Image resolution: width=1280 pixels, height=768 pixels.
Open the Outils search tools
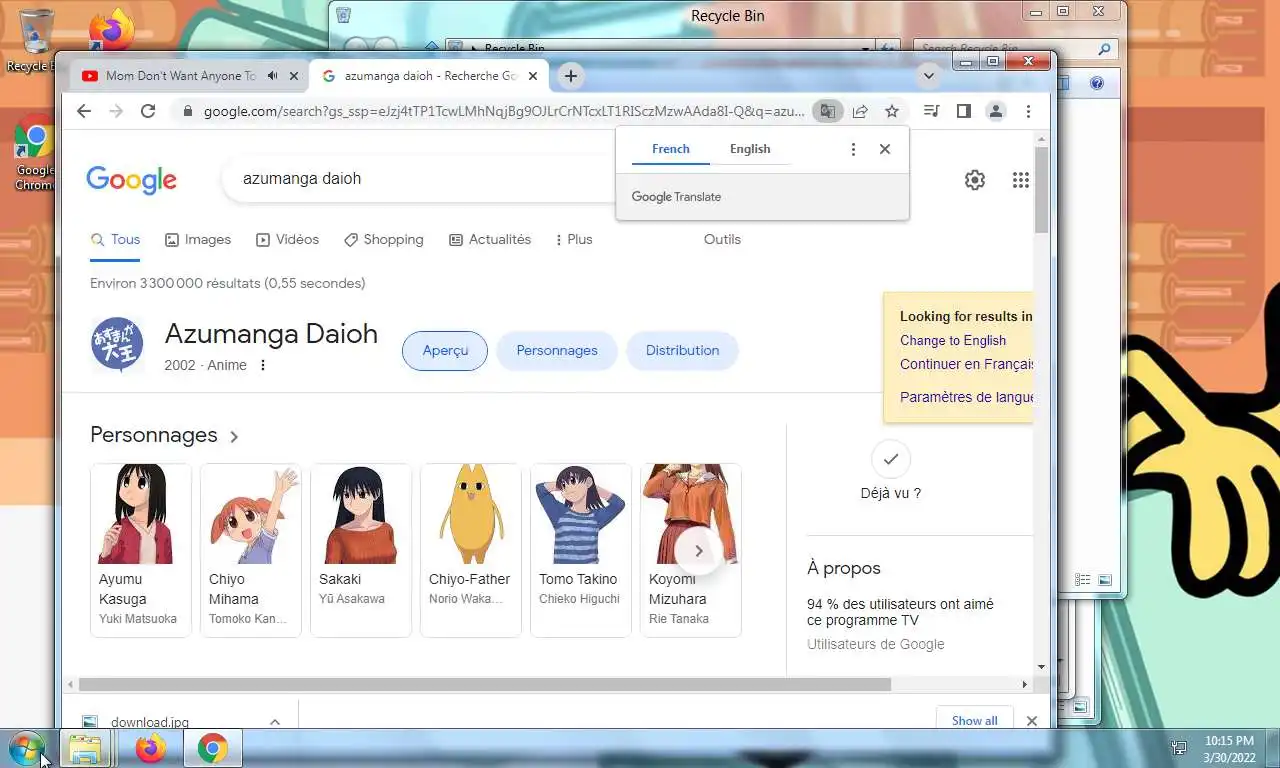pyautogui.click(x=722, y=240)
